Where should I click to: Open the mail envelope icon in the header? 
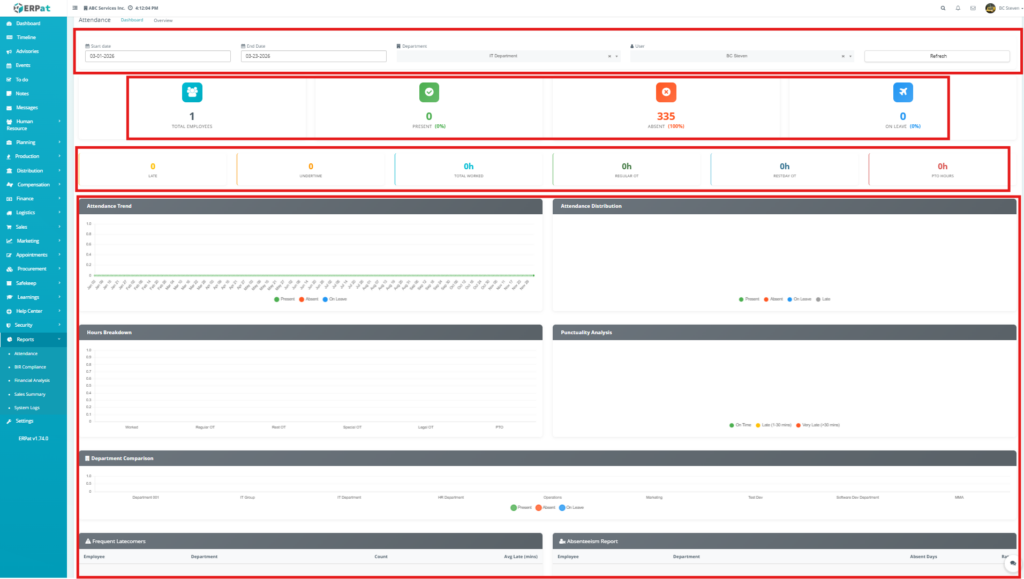[973, 7]
